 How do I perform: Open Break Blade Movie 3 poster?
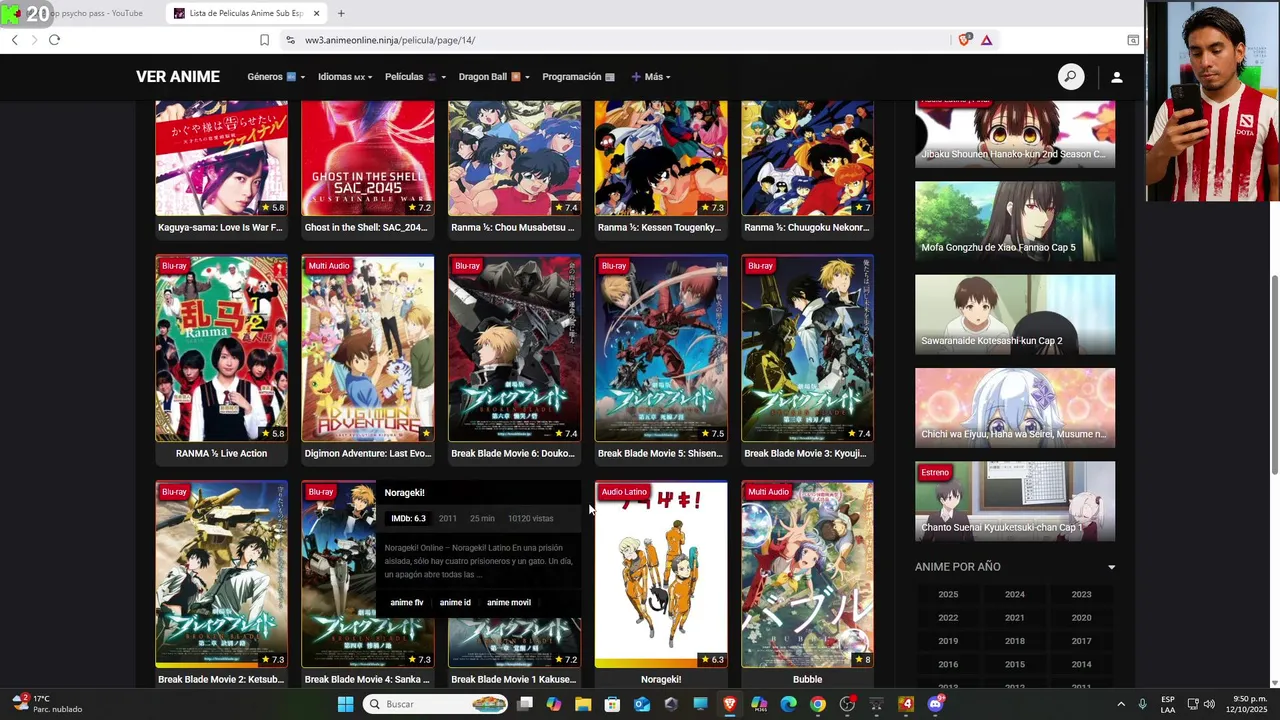coord(807,348)
